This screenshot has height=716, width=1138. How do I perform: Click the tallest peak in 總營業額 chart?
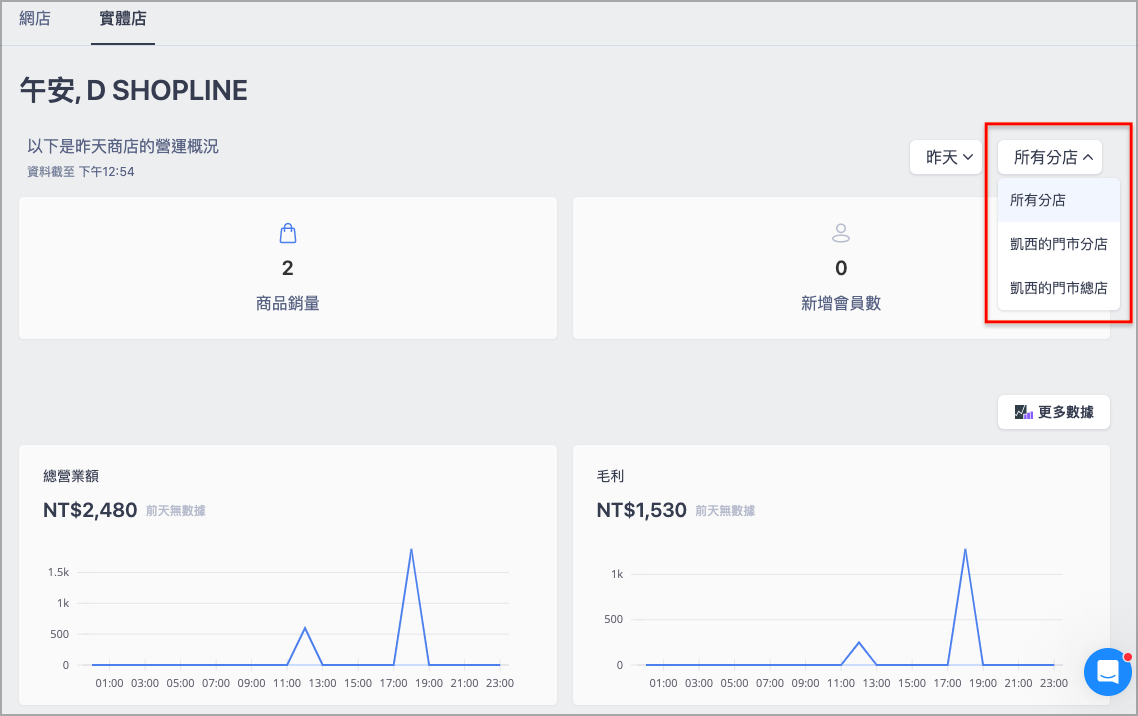412,551
